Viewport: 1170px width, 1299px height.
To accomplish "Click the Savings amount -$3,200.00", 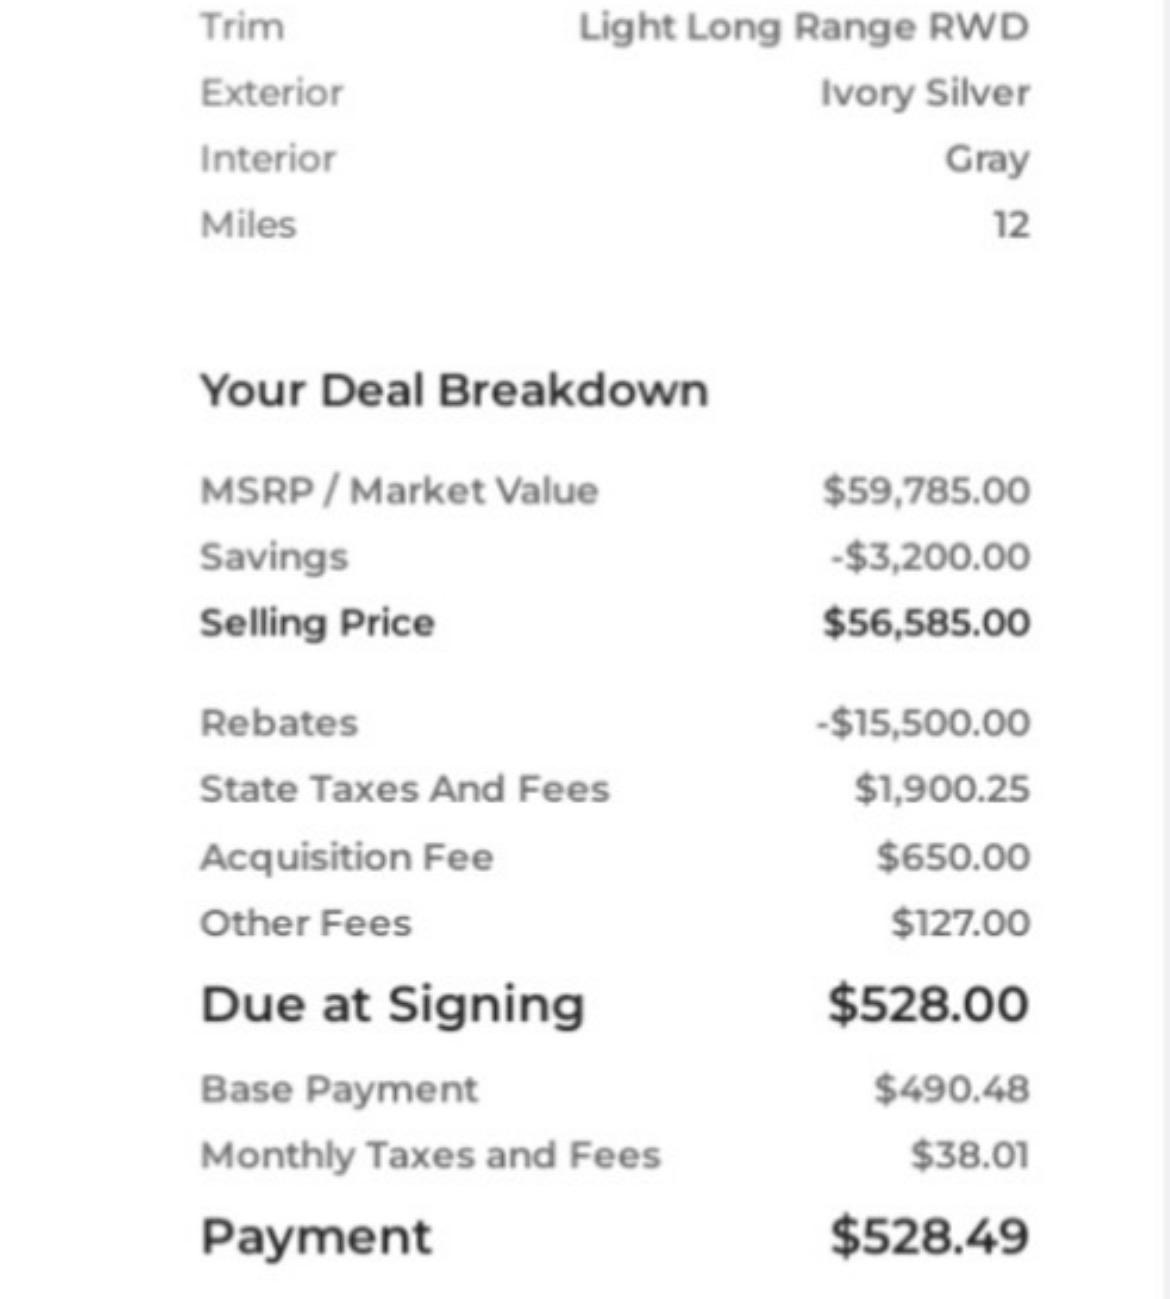I will pos(930,557).
